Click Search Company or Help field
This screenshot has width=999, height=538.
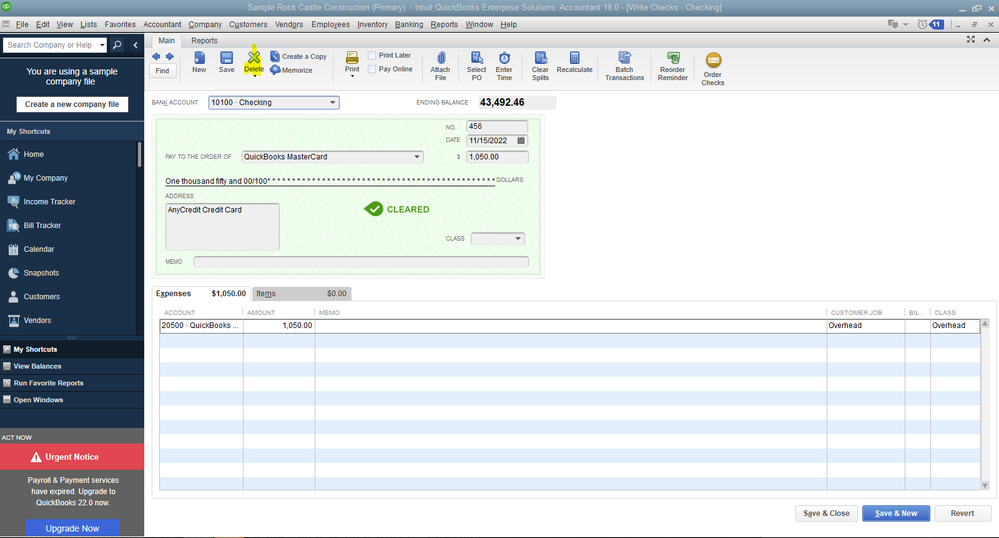tap(50, 45)
